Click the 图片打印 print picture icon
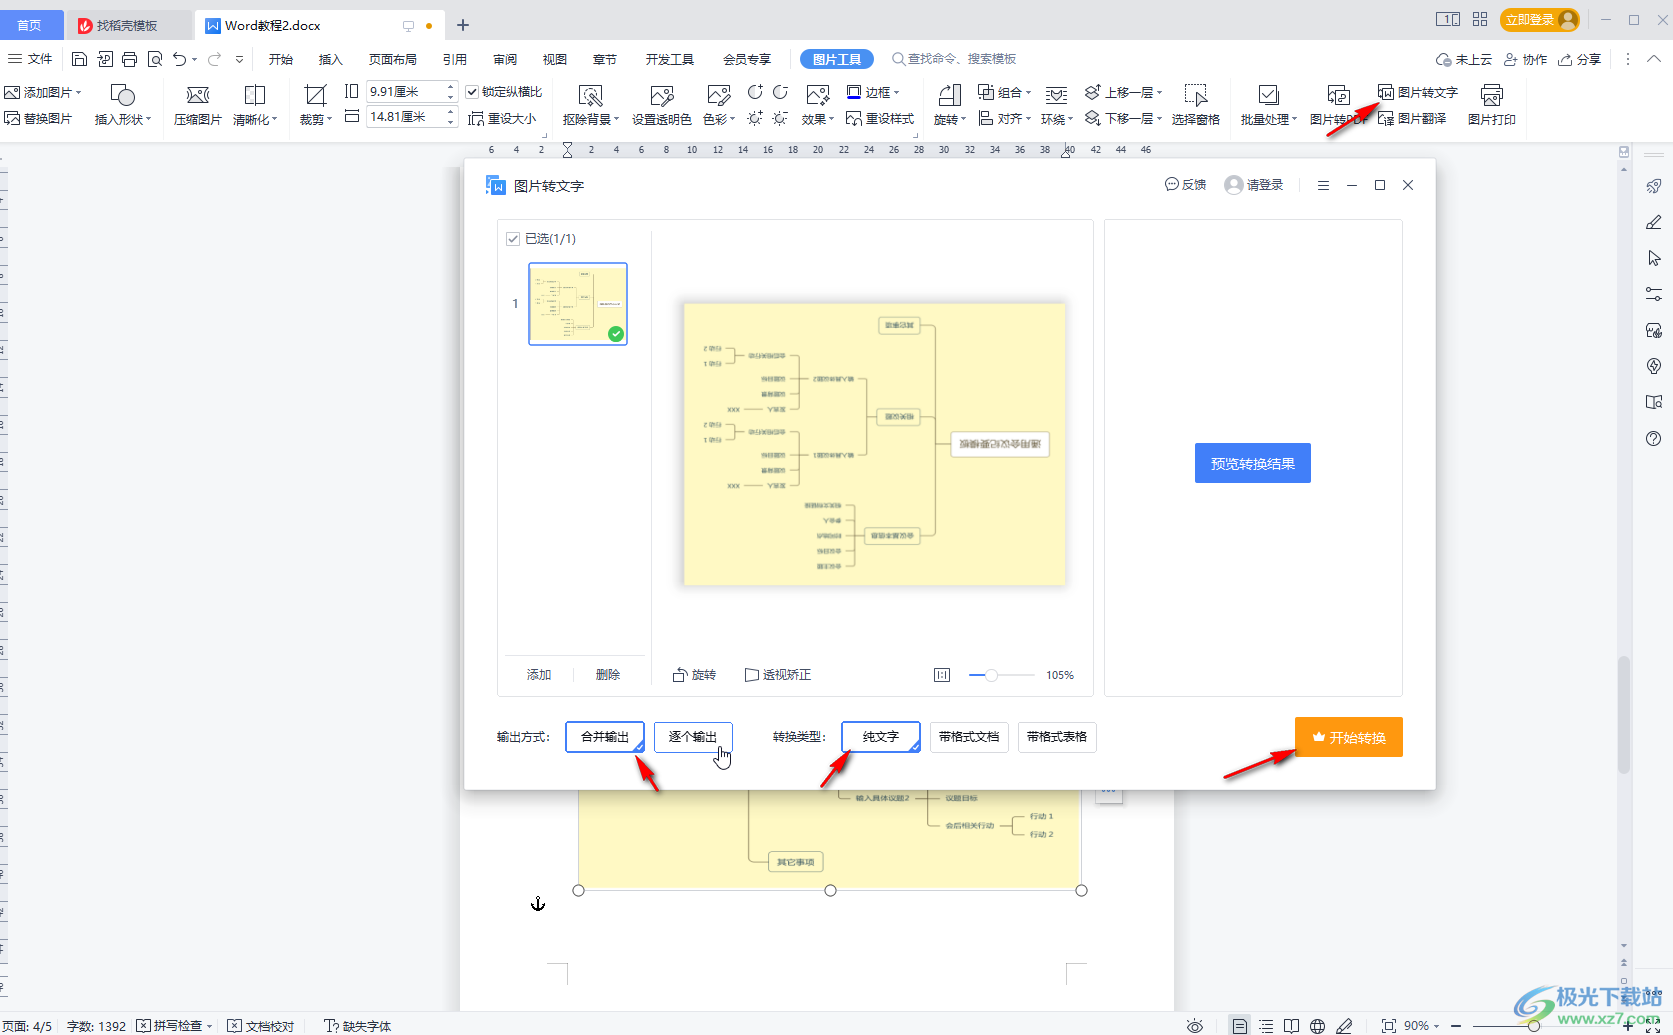The height and width of the screenshot is (1035, 1673). coord(1491,96)
